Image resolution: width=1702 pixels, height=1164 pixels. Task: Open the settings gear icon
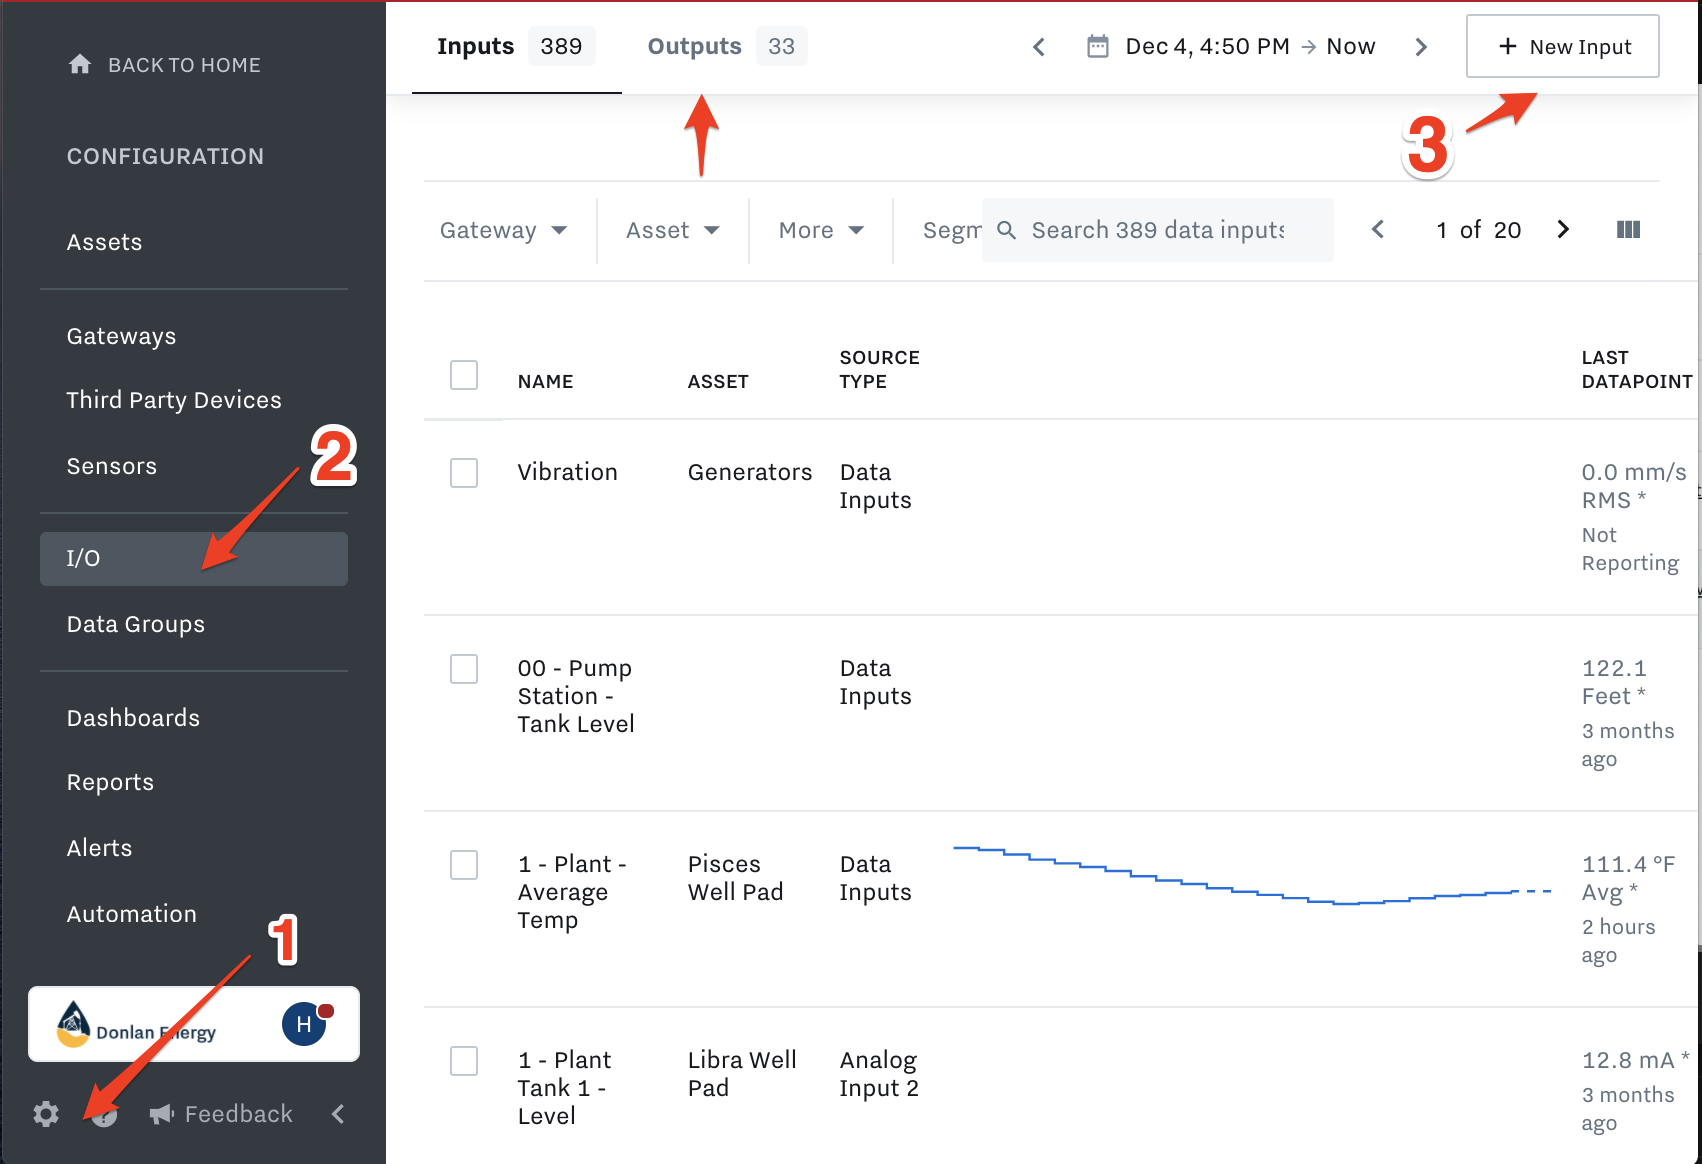pyautogui.click(x=46, y=1114)
